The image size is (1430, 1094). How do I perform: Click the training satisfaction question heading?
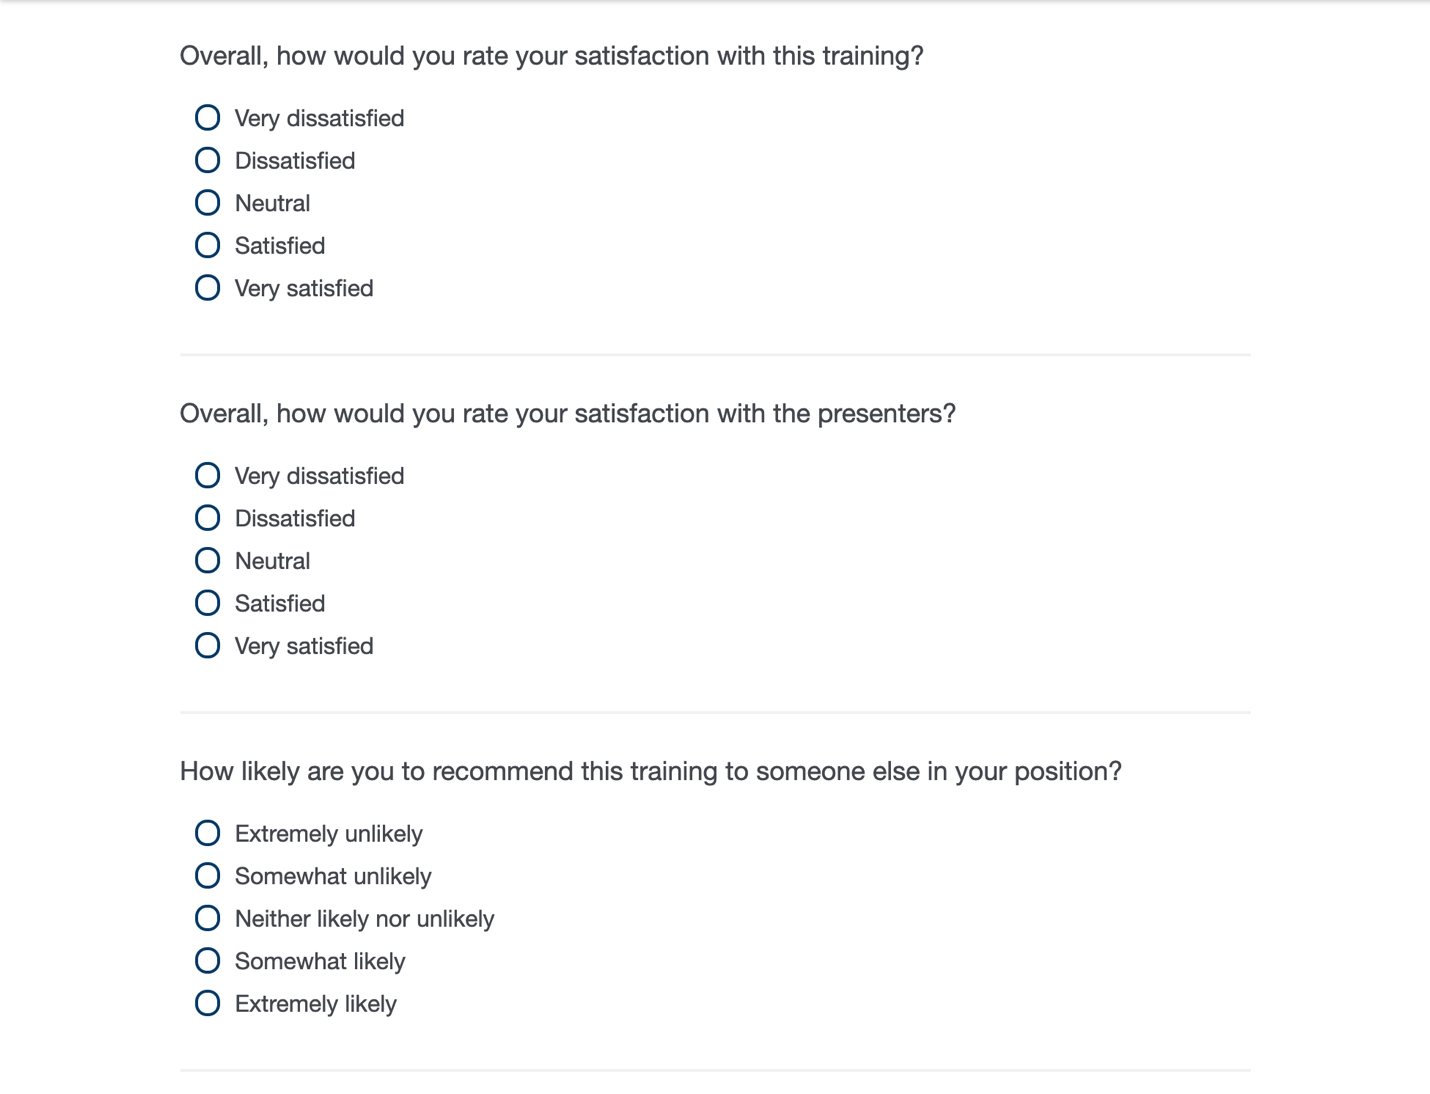pyautogui.click(x=551, y=56)
